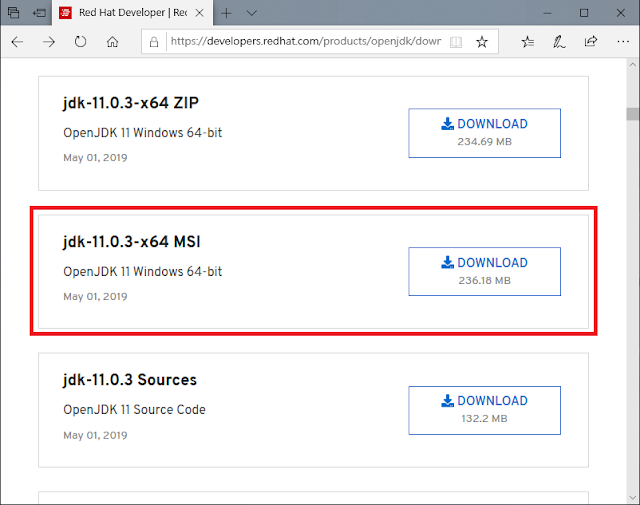Select the Red Hat Developer tab
Viewport: 640px width, 505px height.
[x=133, y=13]
